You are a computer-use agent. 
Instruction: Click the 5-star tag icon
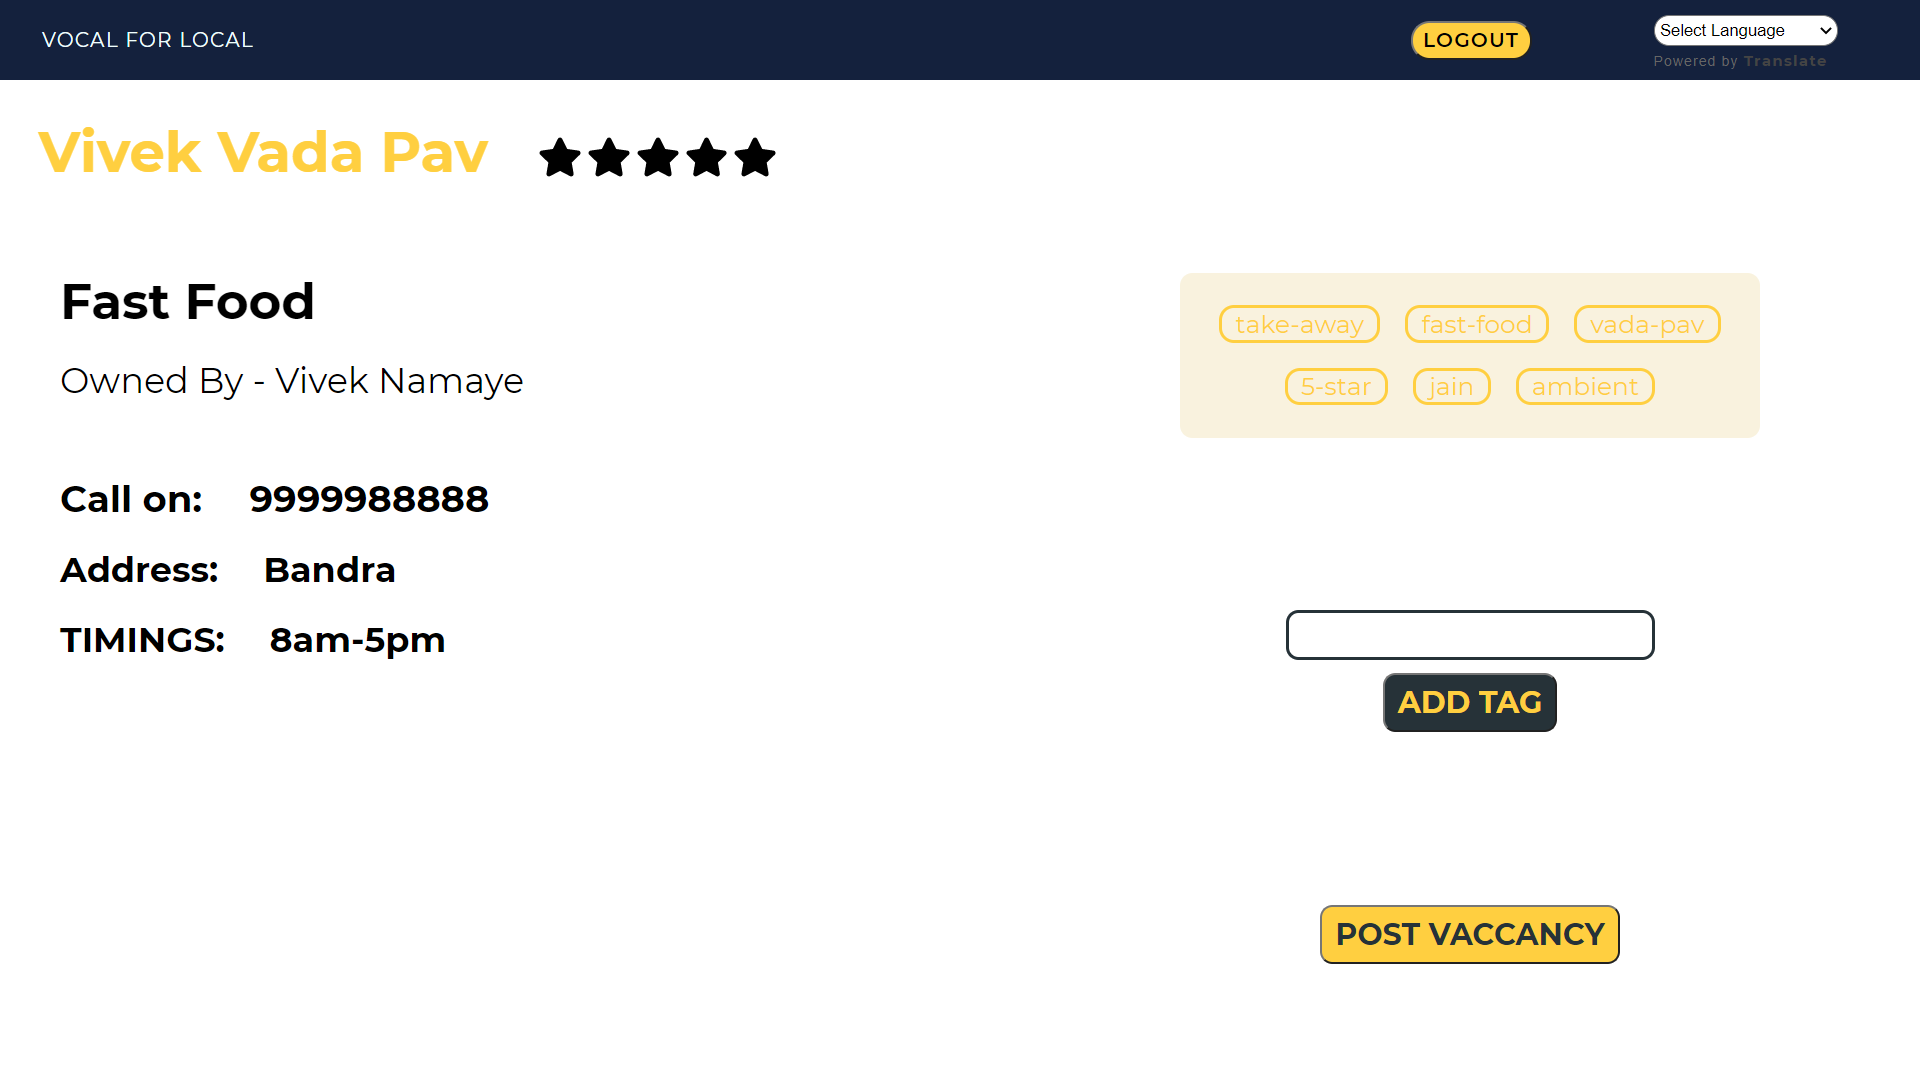click(1336, 386)
